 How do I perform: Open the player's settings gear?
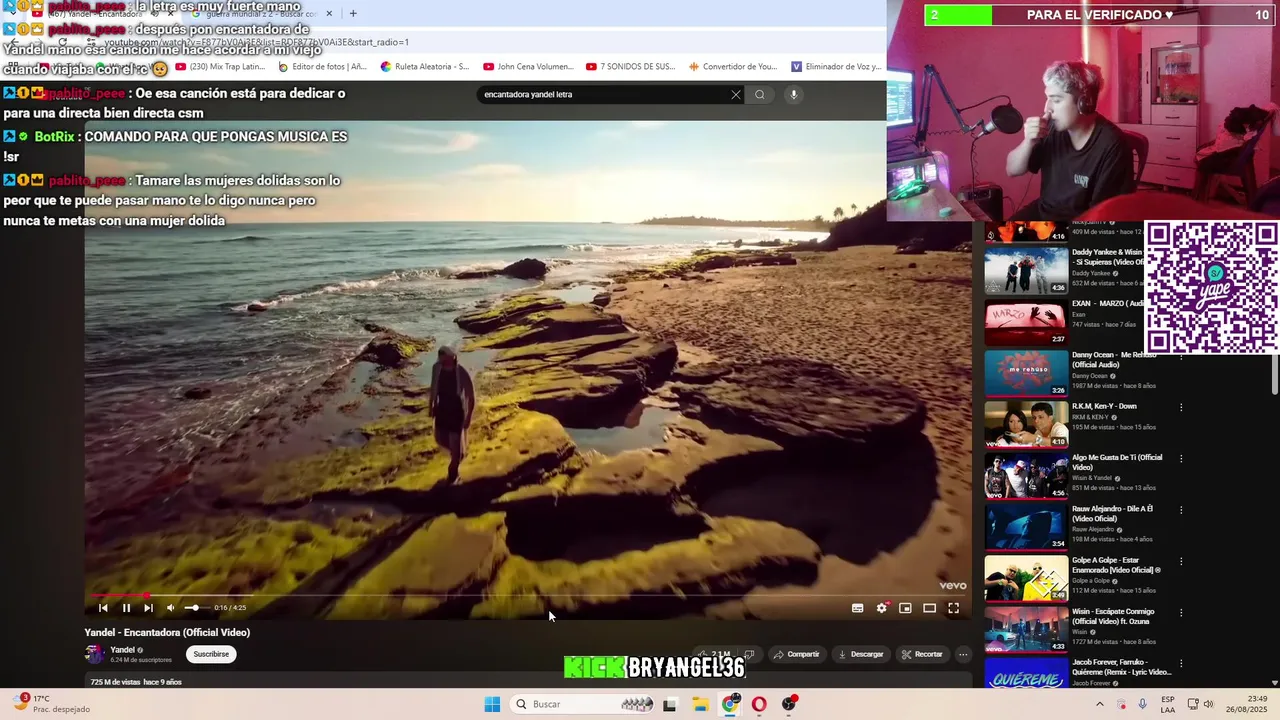(881, 608)
